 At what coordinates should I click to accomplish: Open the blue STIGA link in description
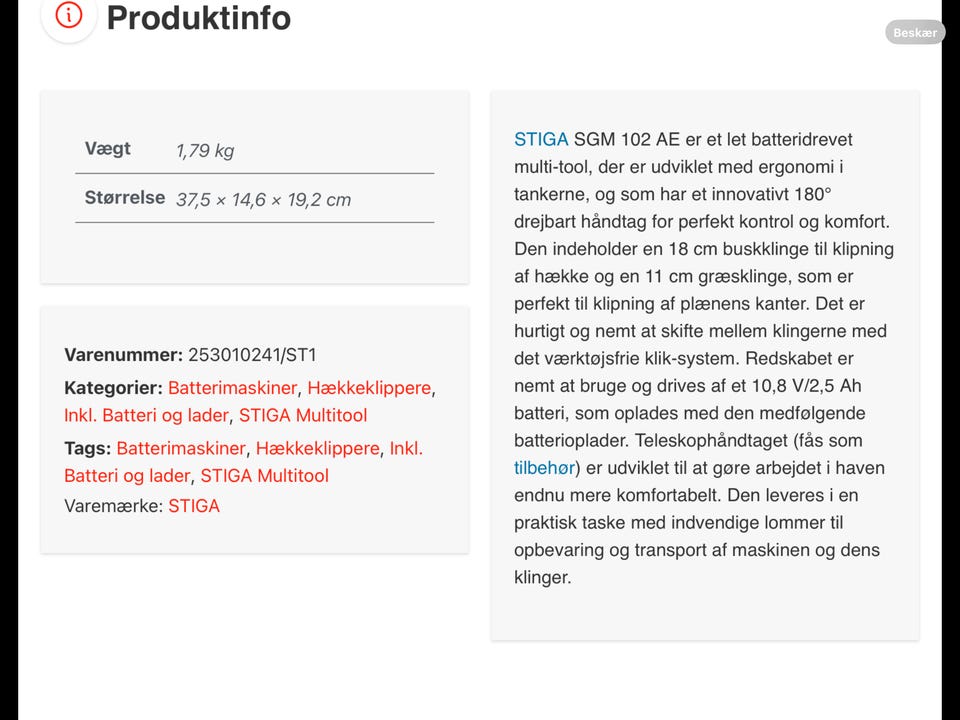pos(541,139)
